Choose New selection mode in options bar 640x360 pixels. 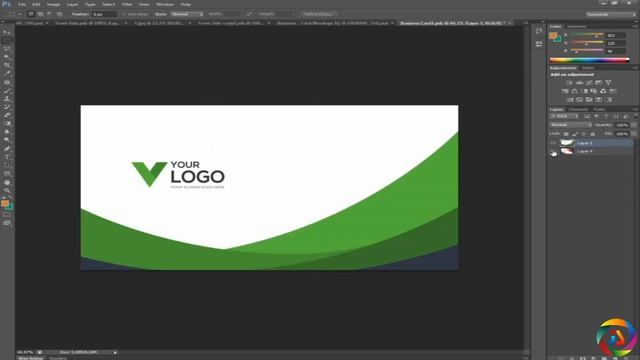click(31, 14)
